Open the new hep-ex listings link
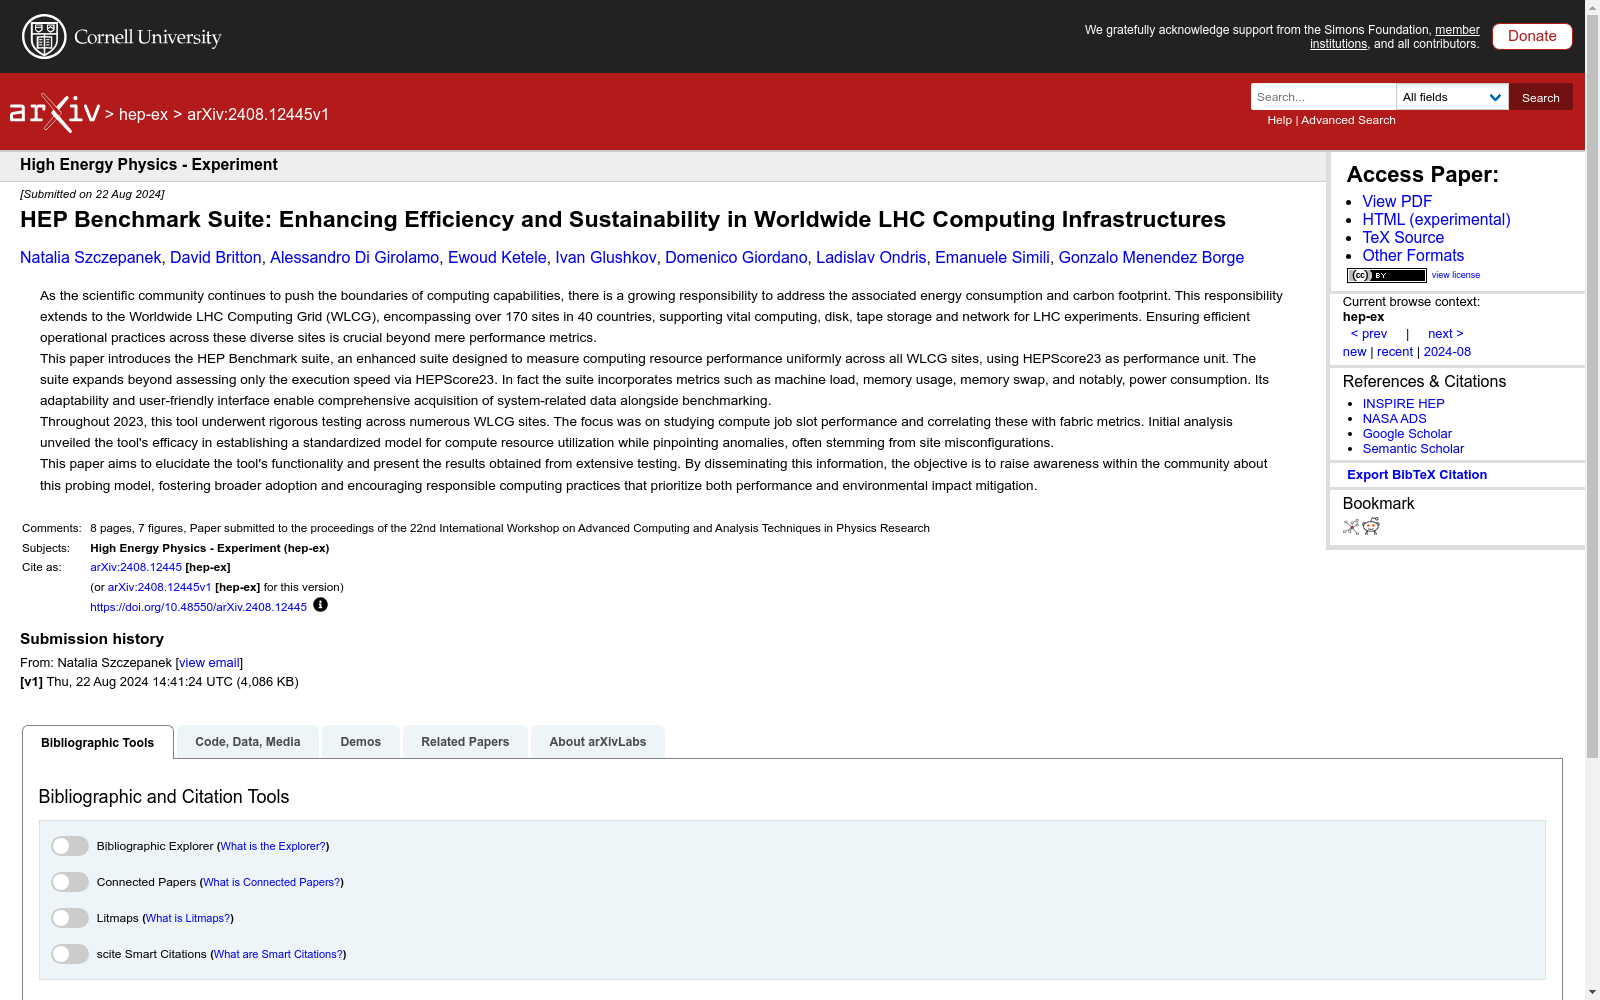The height and width of the screenshot is (1000, 1600). 1354,352
